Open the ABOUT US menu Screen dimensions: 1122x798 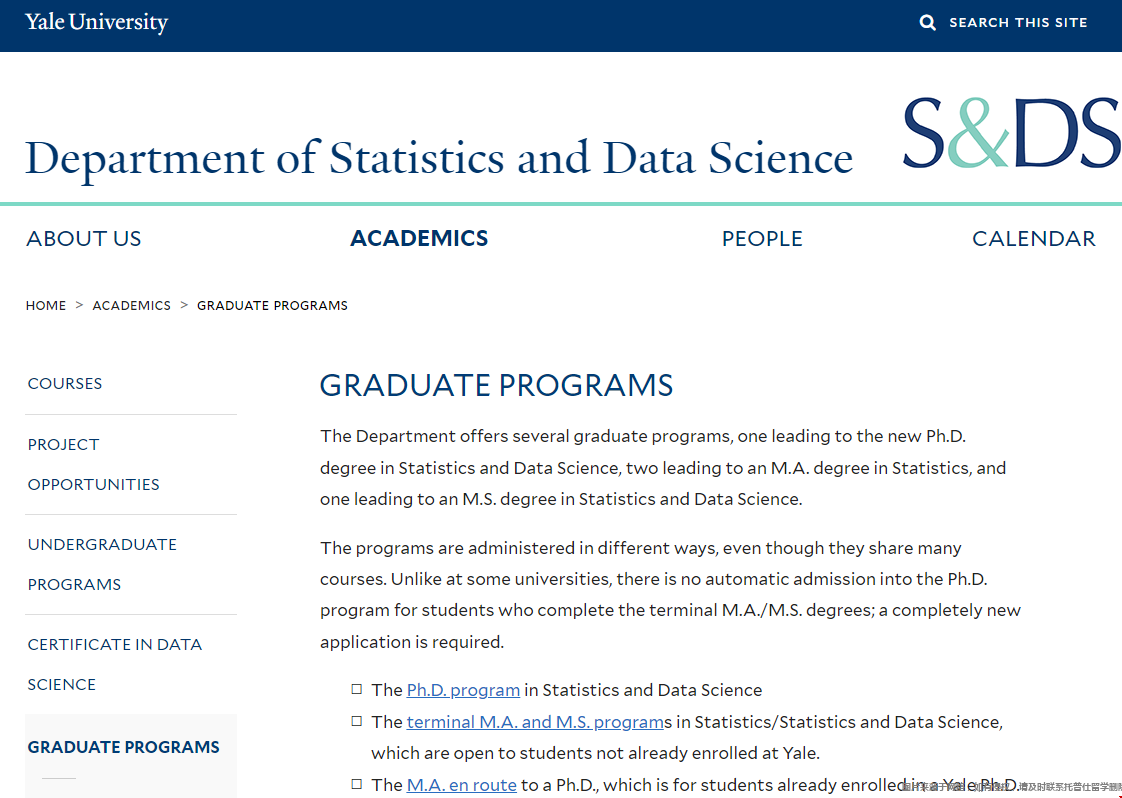coord(84,238)
